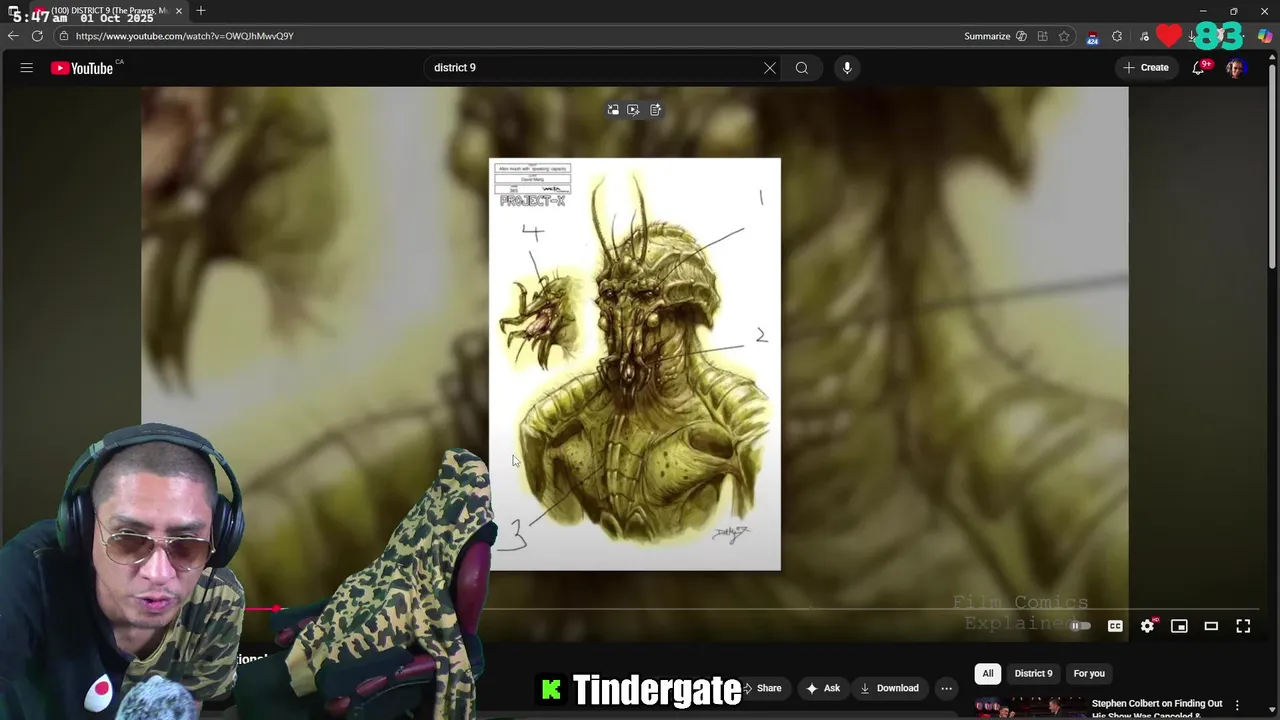1280x720 pixels.
Task: Start voice search with the microphone
Action: tap(847, 68)
